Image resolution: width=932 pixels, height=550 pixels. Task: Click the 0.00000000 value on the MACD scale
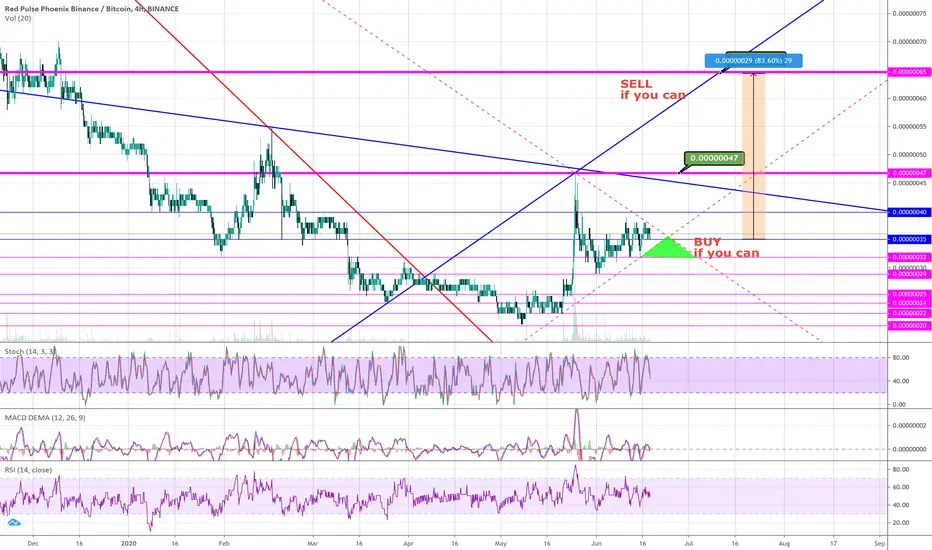(909, 450)
